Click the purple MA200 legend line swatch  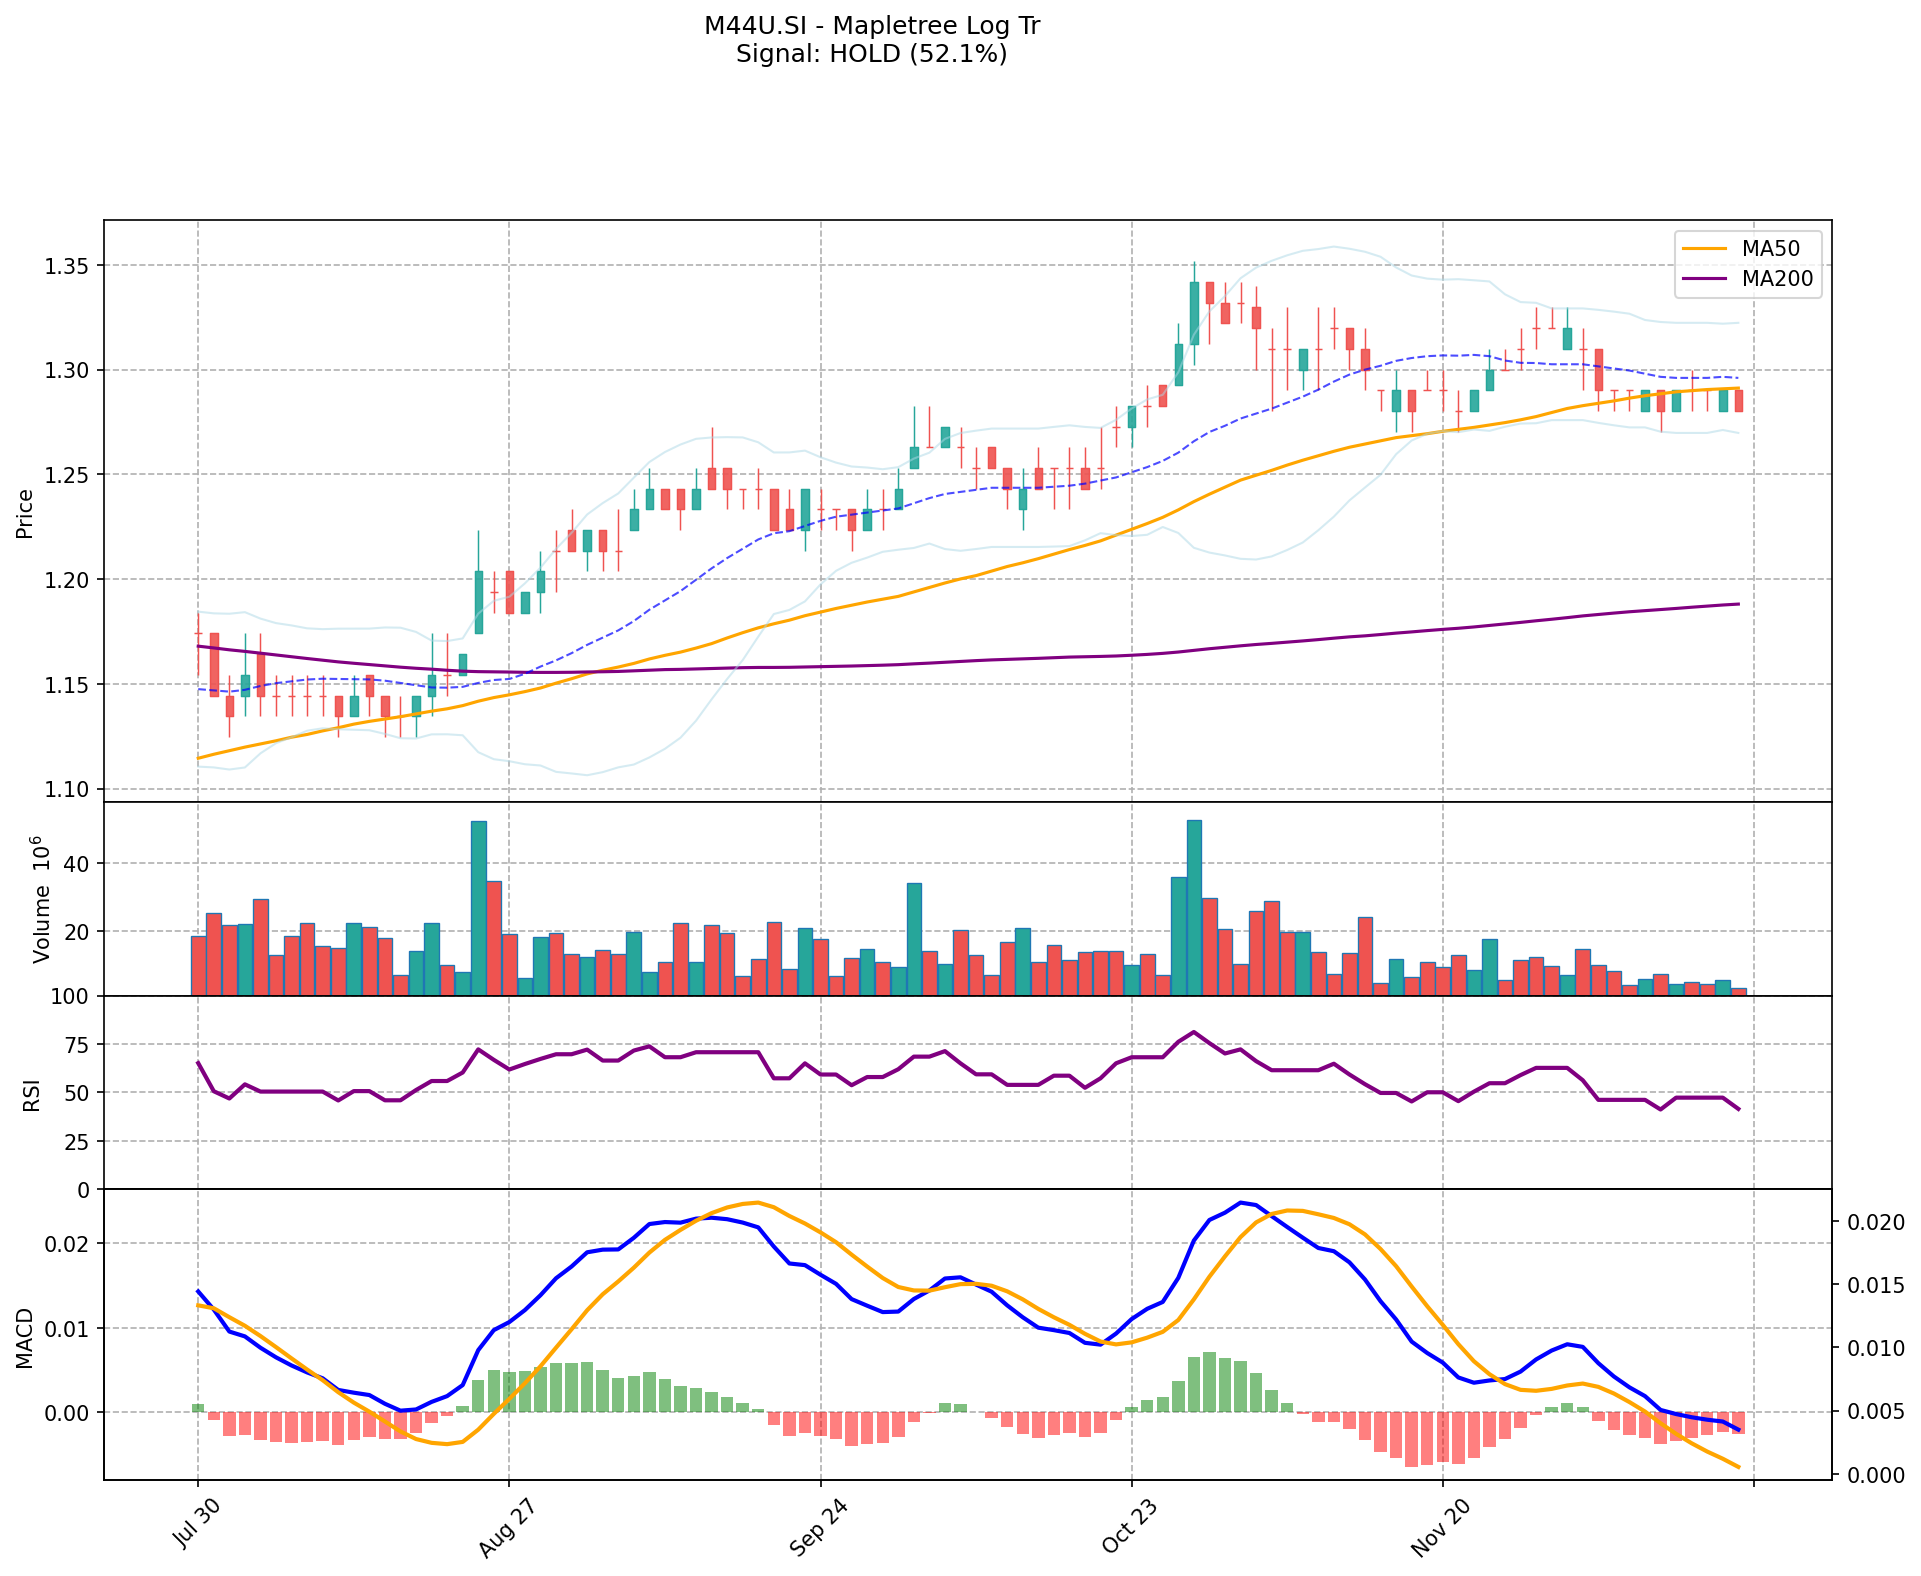1705,279
